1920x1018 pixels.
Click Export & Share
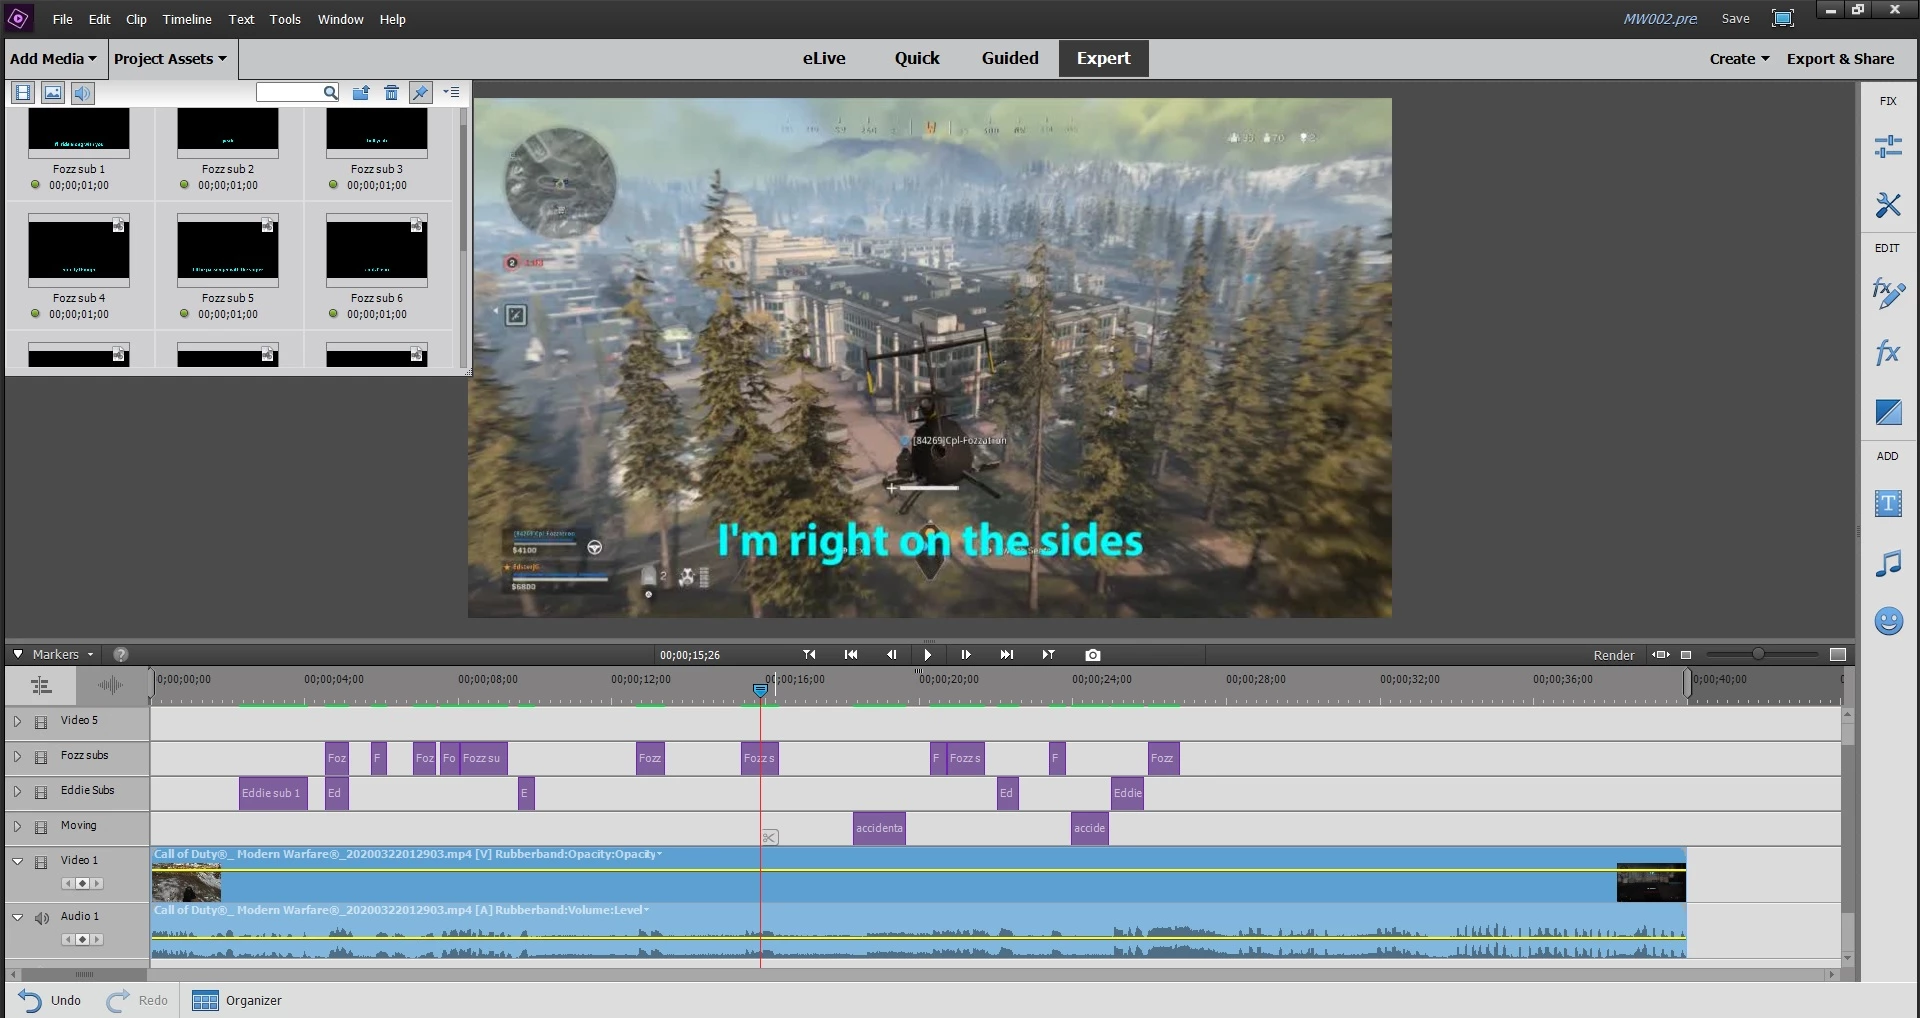(1840, 59)
